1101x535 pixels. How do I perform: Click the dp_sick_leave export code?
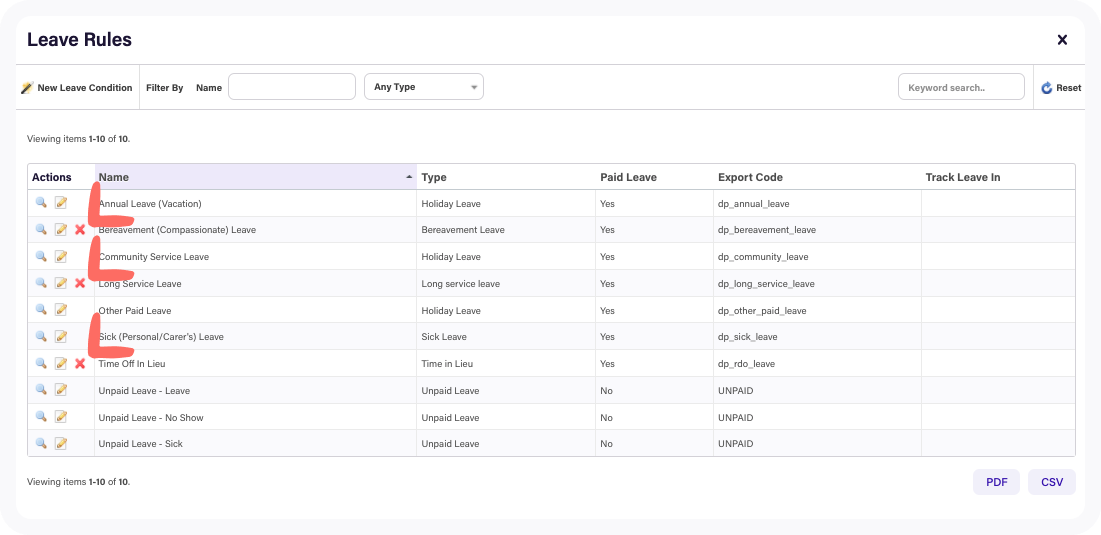click(748, 337)
